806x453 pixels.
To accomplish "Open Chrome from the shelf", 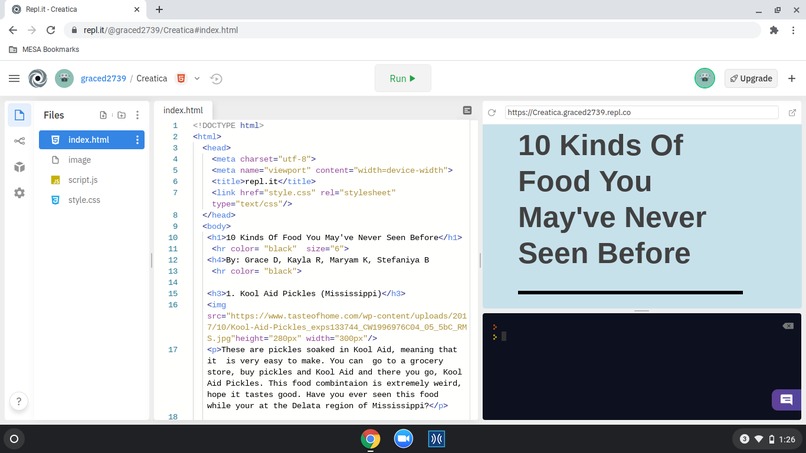I will click(370, 439).
